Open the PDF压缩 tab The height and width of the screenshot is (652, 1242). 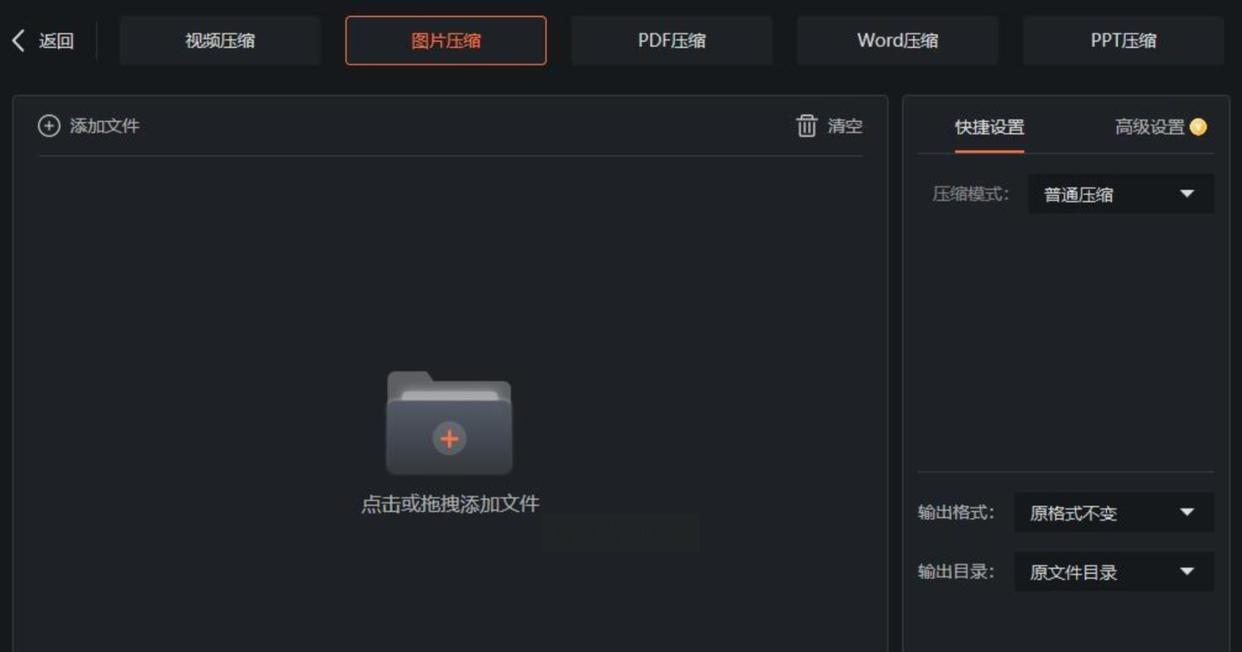pos(672,41)
